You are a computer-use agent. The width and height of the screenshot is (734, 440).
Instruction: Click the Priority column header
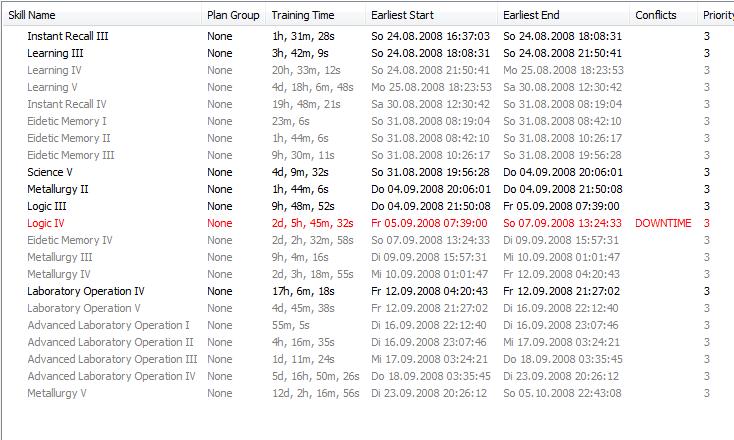click(718, 15)
